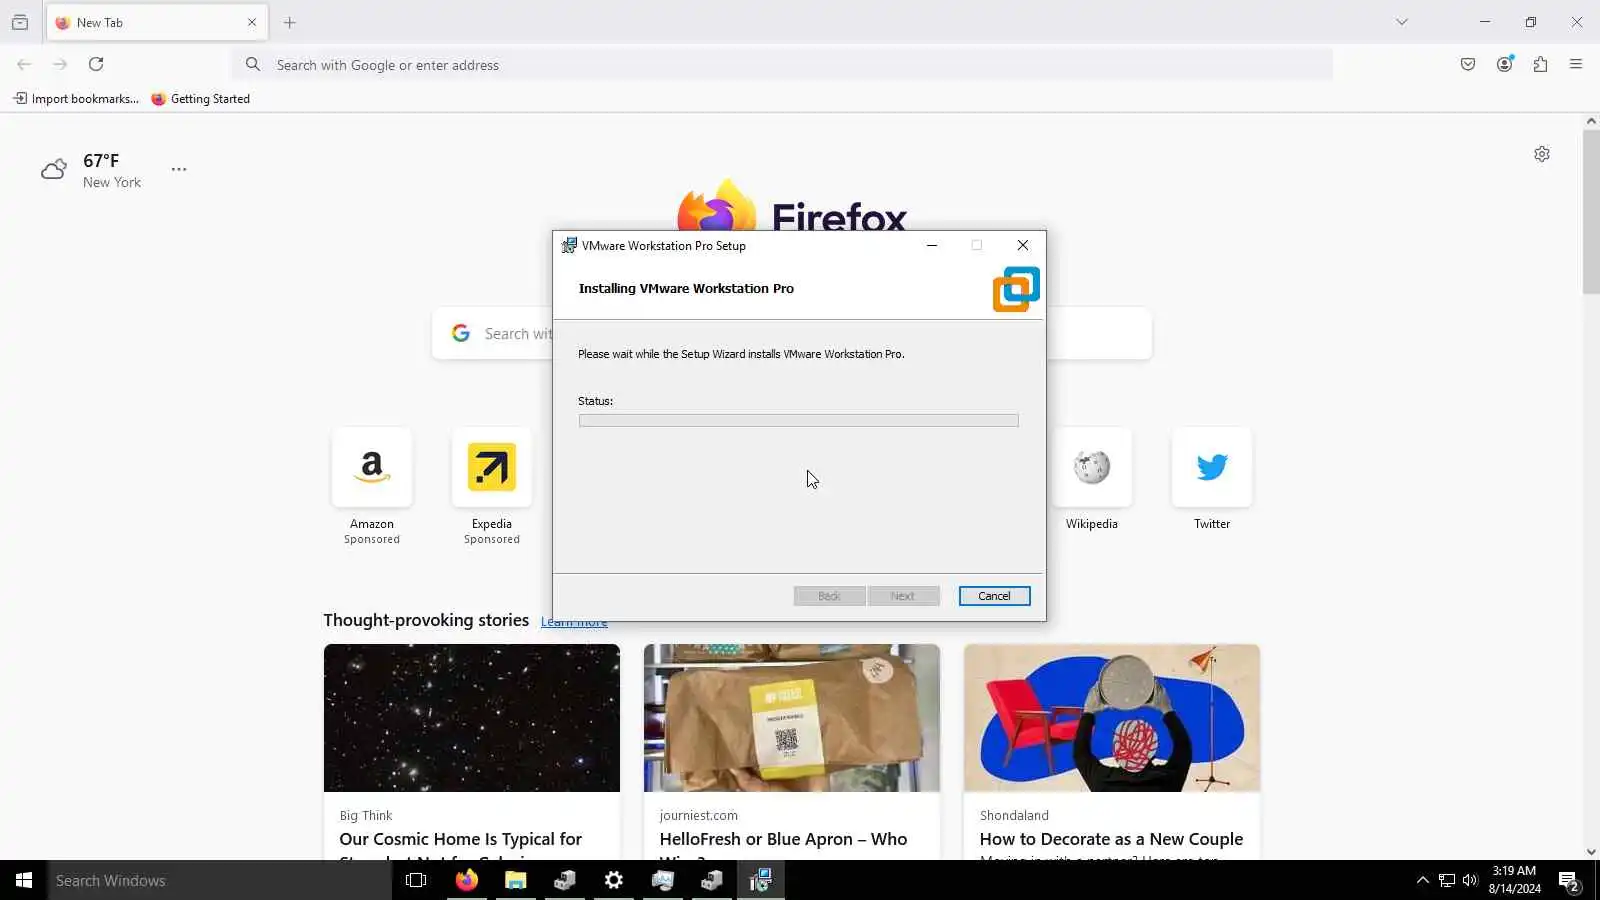Open weather widget options ellipsis
Image resolution: width=1600 pixels, height=900 pixels.
click(179, 170)
